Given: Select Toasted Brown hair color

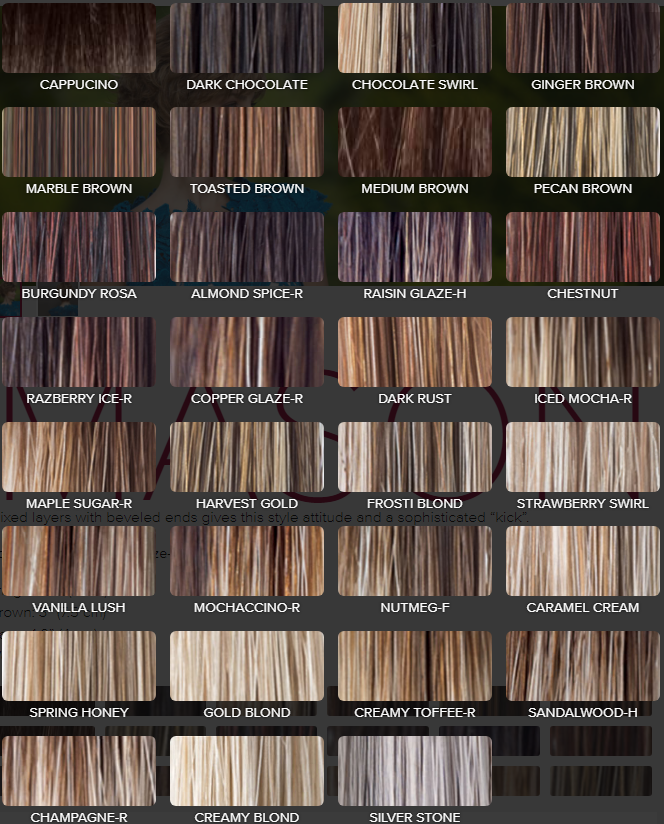Looking at the screenshot, I should coord(247,142).
